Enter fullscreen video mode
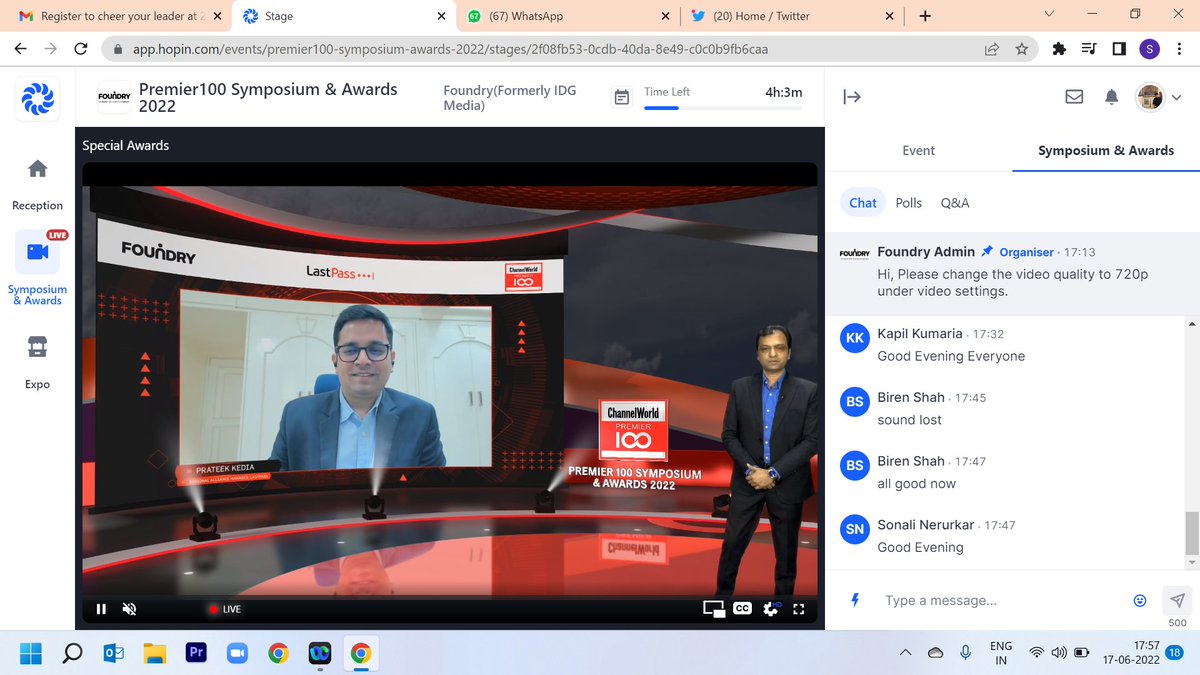 (x=798, y=608)
